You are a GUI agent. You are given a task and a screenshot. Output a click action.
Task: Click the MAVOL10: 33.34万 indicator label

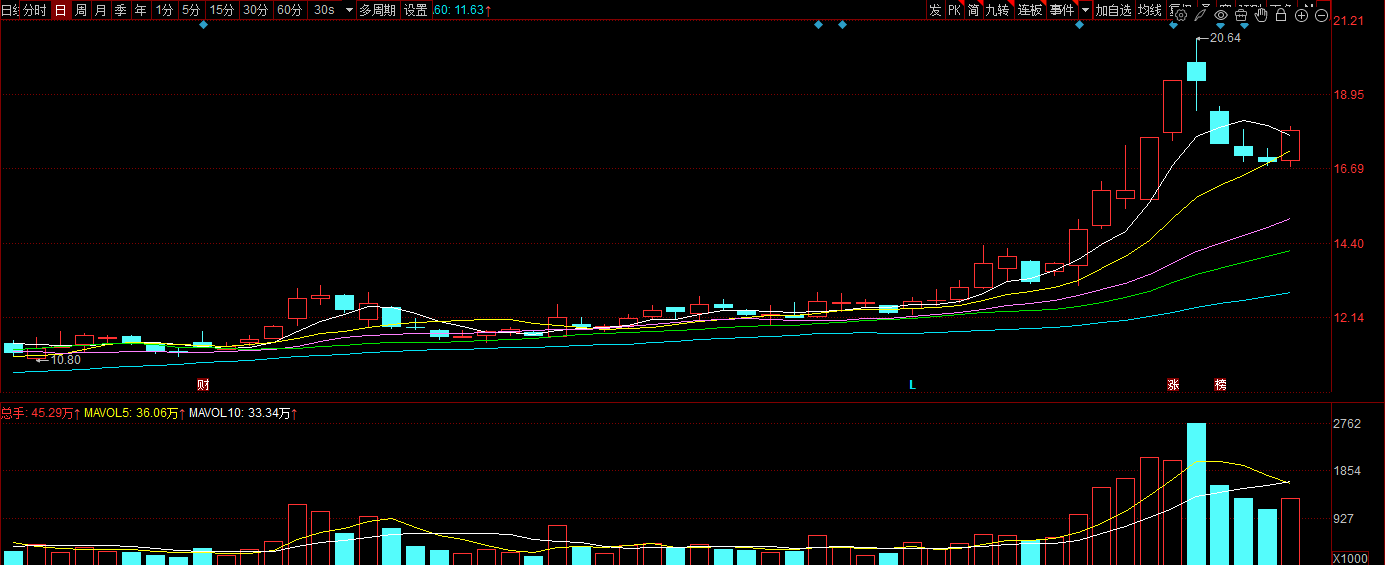[245, 412]
